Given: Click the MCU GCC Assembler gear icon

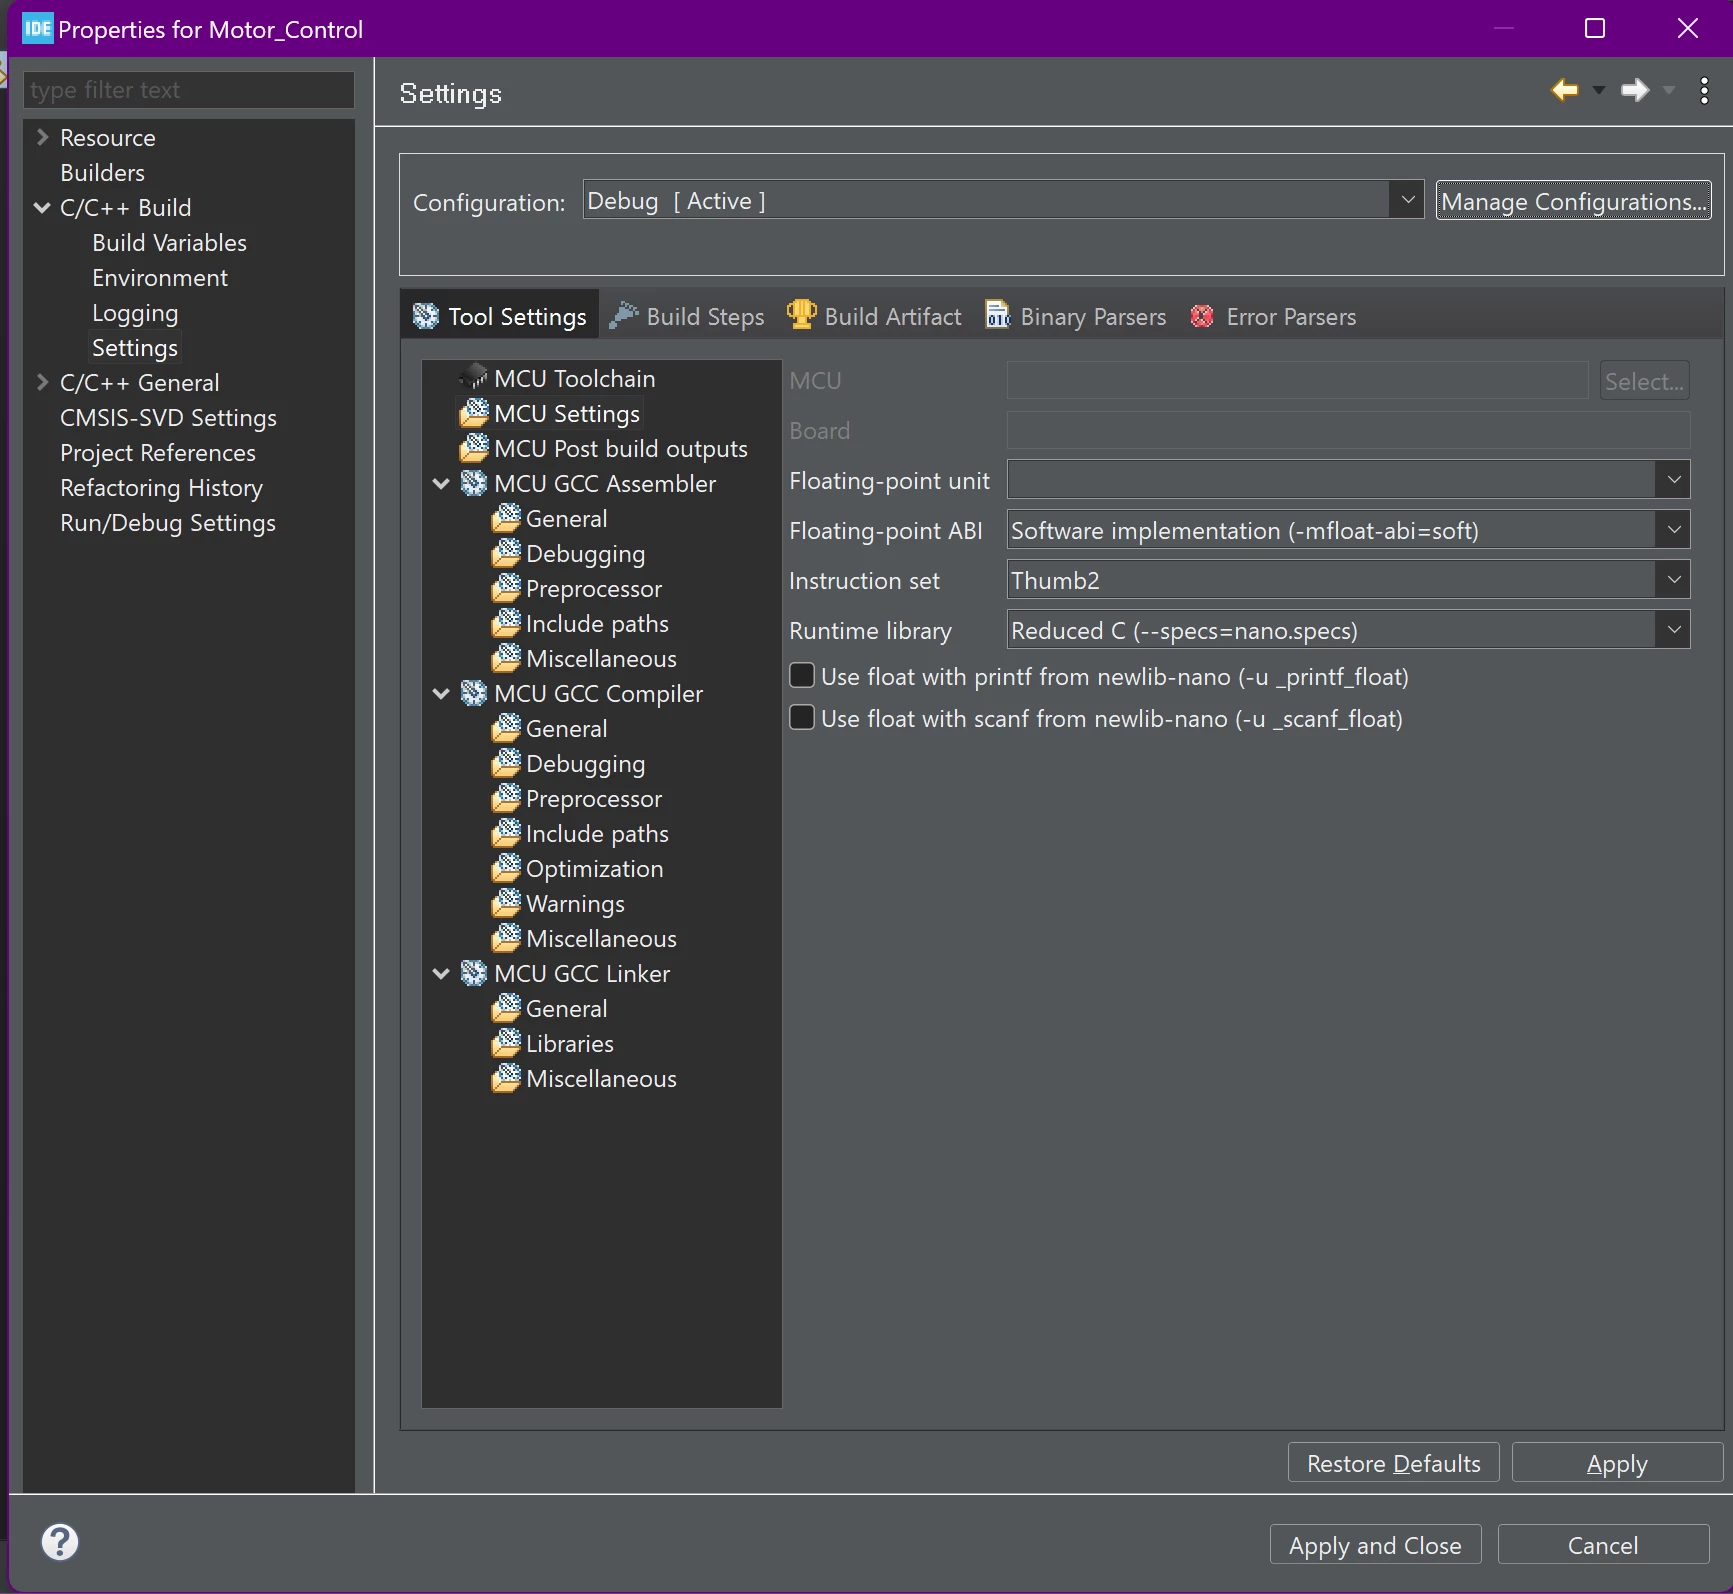Looking at the screenshot, I should [x=473, y=483].
